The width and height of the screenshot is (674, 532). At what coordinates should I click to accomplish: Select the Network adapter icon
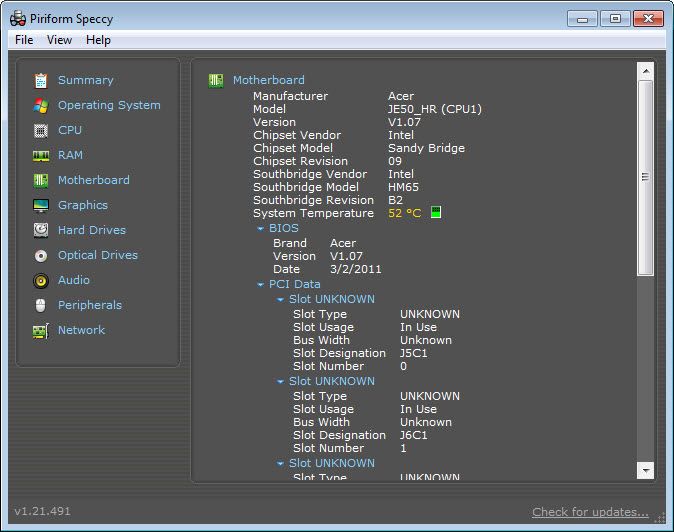click(41, 331)
